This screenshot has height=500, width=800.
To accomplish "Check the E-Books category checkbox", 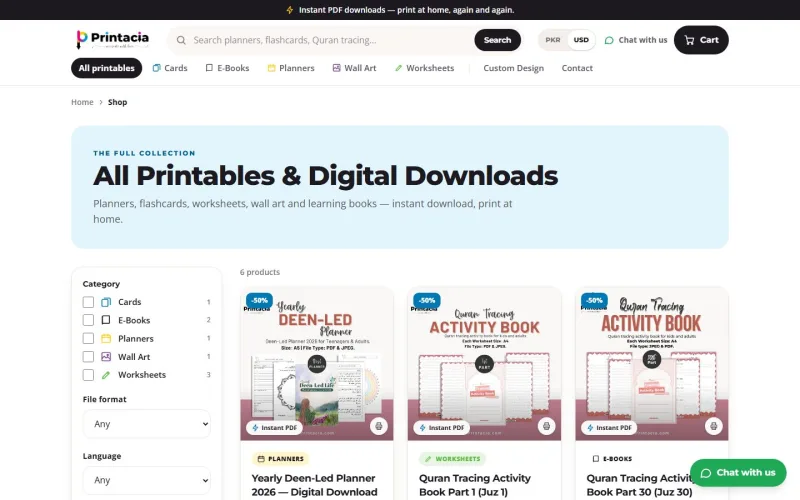I will tap(88, 320).
